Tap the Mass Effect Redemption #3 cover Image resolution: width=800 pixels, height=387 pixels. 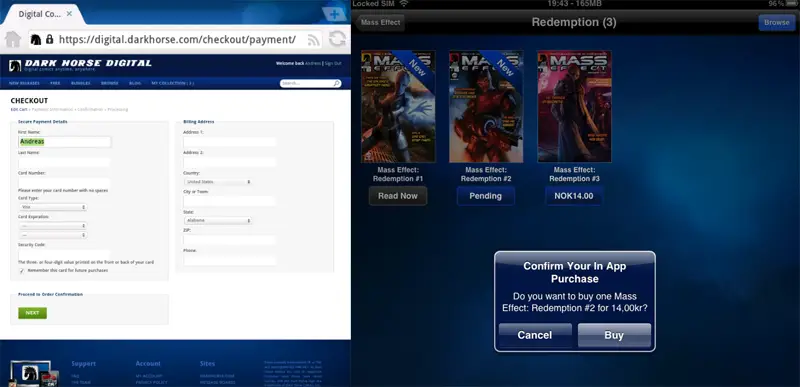point(574,106)
